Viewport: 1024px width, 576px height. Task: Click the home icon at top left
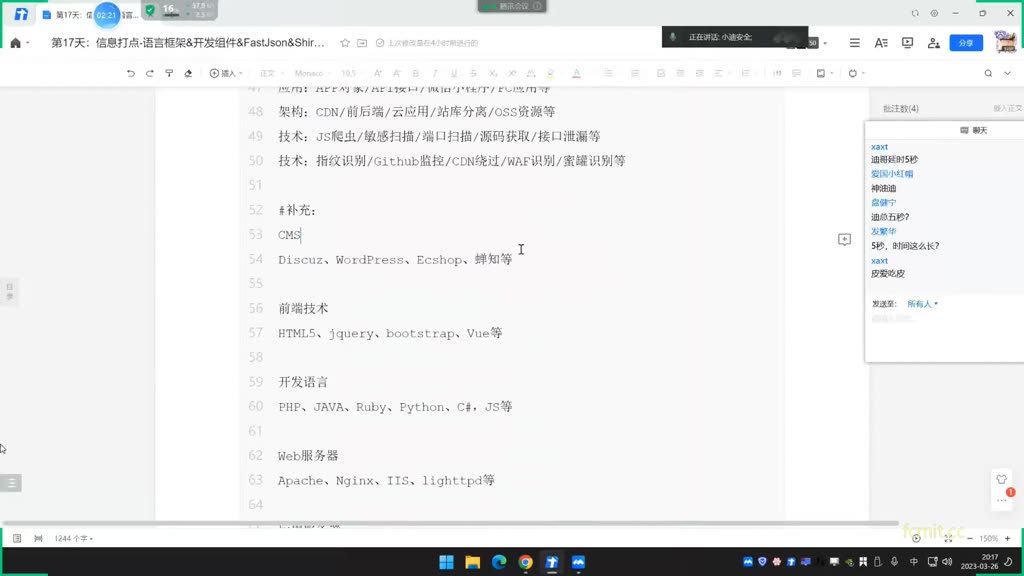16,43
